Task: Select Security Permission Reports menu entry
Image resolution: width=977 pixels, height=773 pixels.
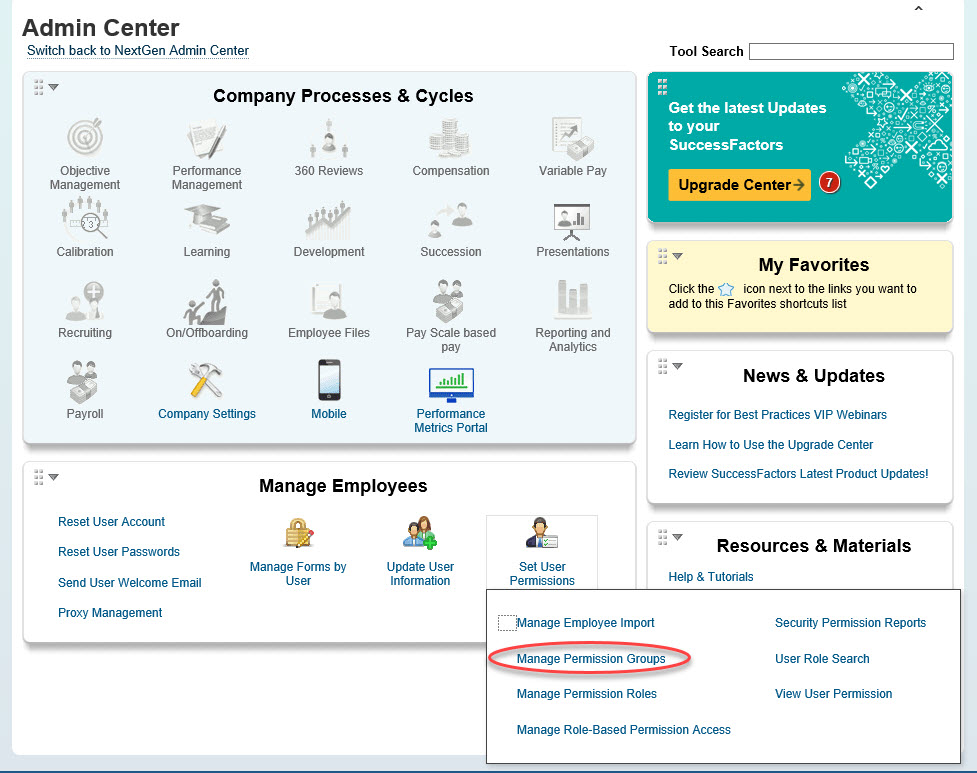Action: pyautogui.click(x=850, y=623)
